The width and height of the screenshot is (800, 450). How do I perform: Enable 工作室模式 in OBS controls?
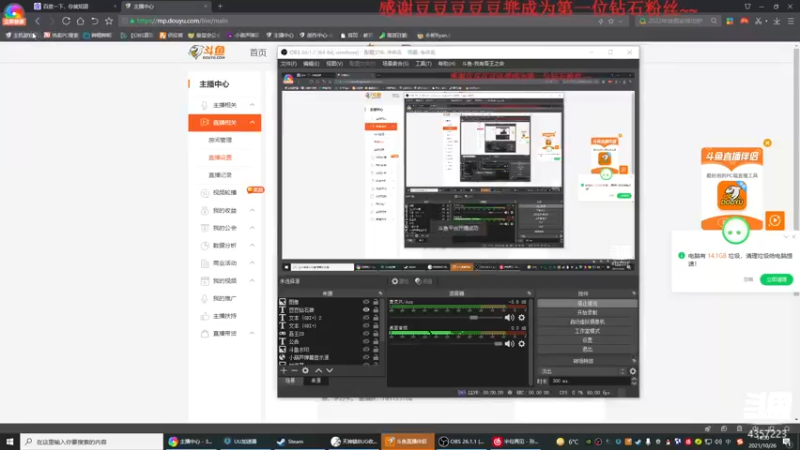pos(587,331)
